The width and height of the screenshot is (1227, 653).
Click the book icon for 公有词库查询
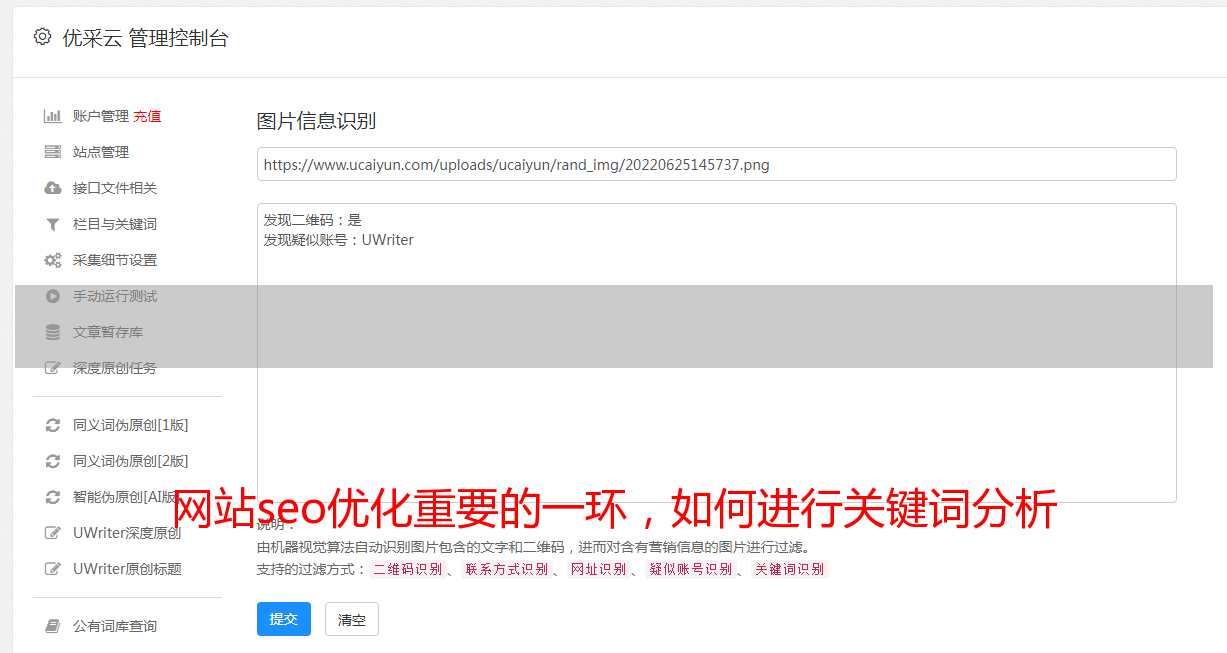coord(53,626)
